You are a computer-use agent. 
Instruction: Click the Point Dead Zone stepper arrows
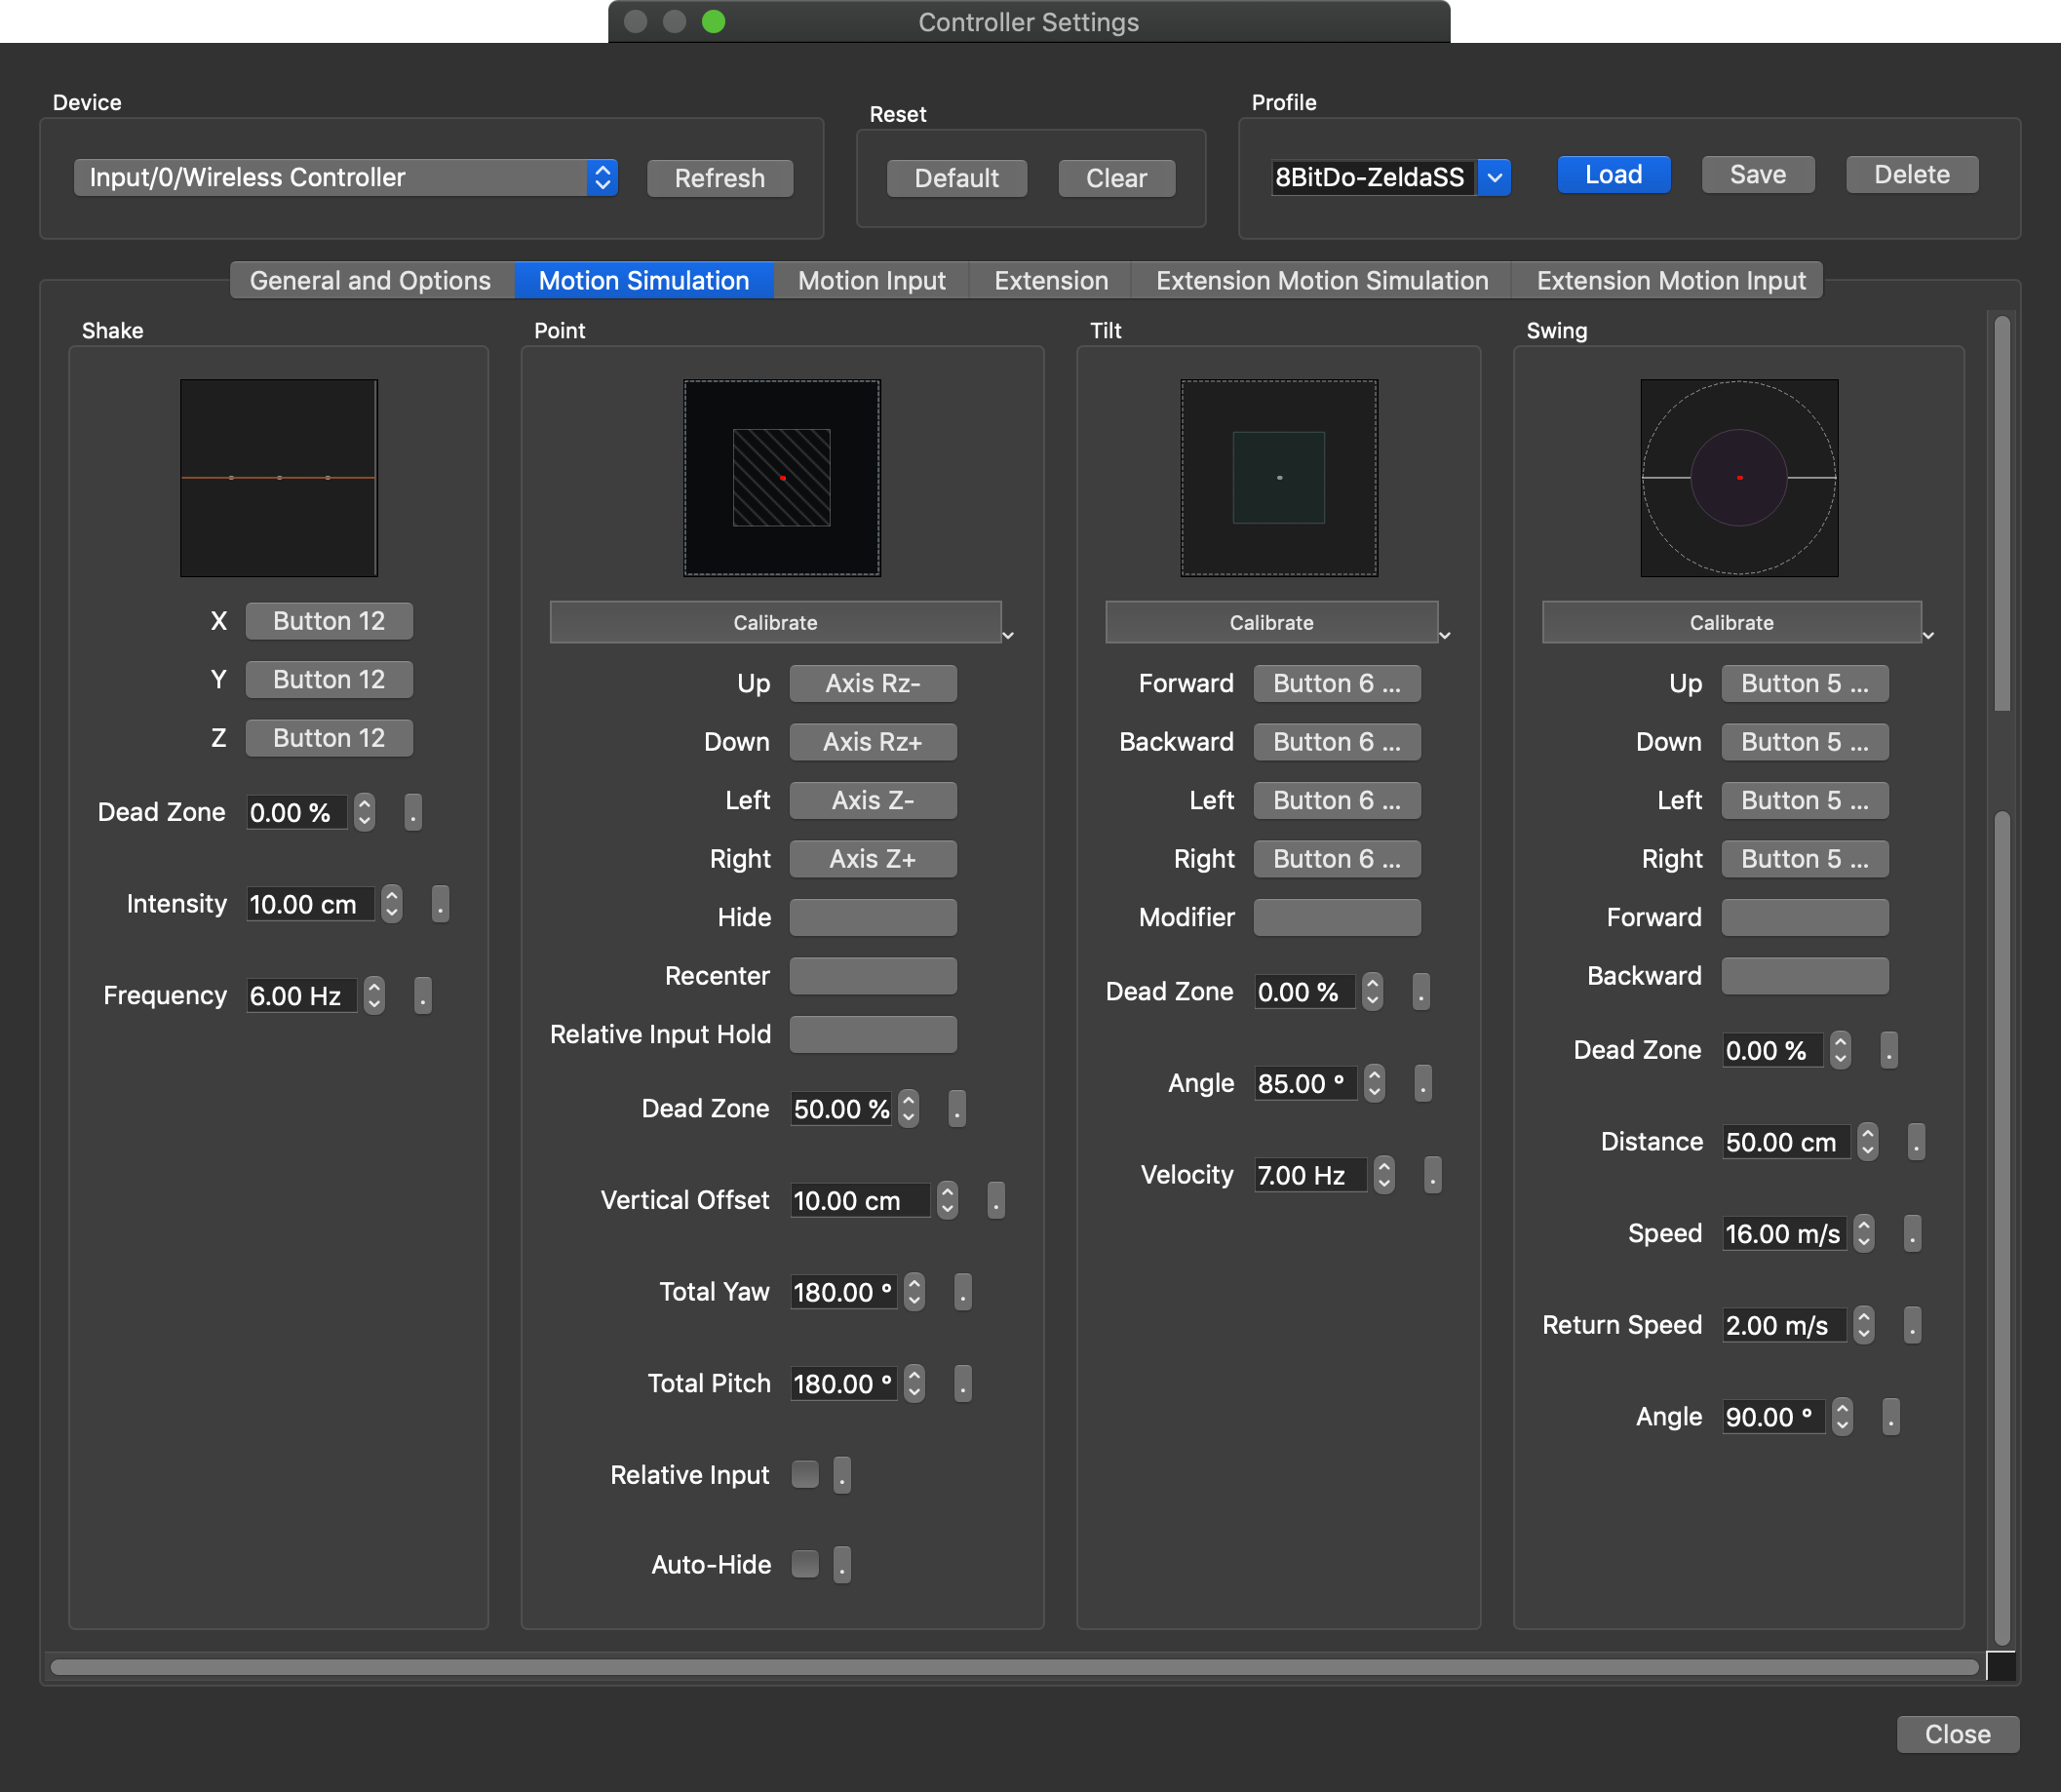coord(908,1109)
